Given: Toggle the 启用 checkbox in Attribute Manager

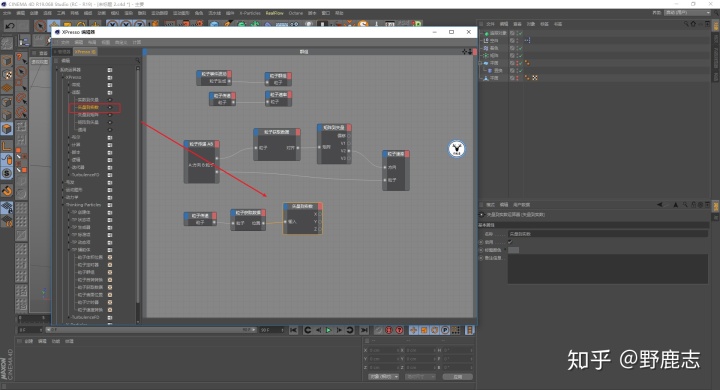Looking at the screenshot, I should click(510, 242).
